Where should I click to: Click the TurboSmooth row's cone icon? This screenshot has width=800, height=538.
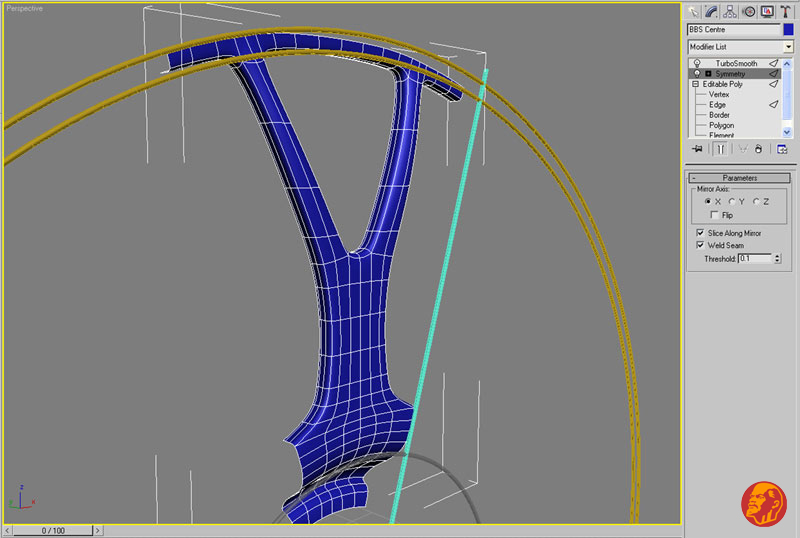pos(773,63)
